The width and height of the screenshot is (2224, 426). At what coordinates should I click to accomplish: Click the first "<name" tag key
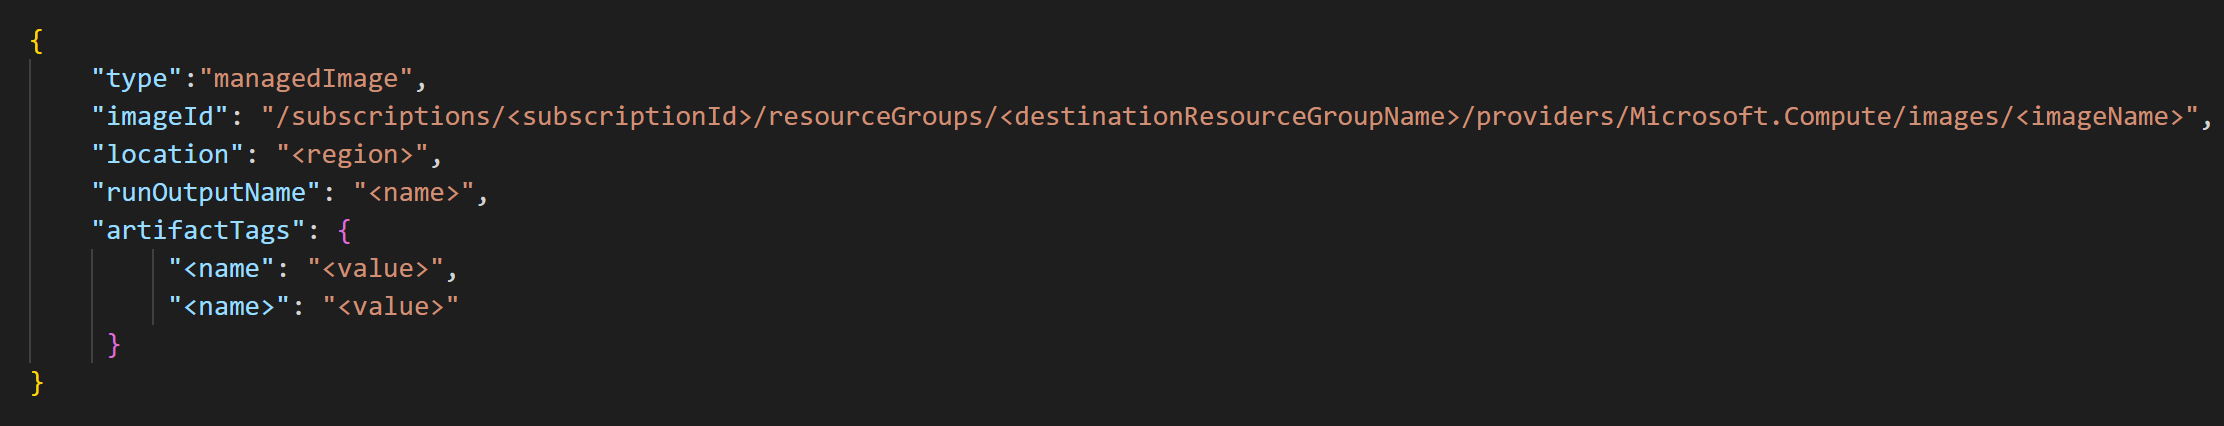point(221,269)
